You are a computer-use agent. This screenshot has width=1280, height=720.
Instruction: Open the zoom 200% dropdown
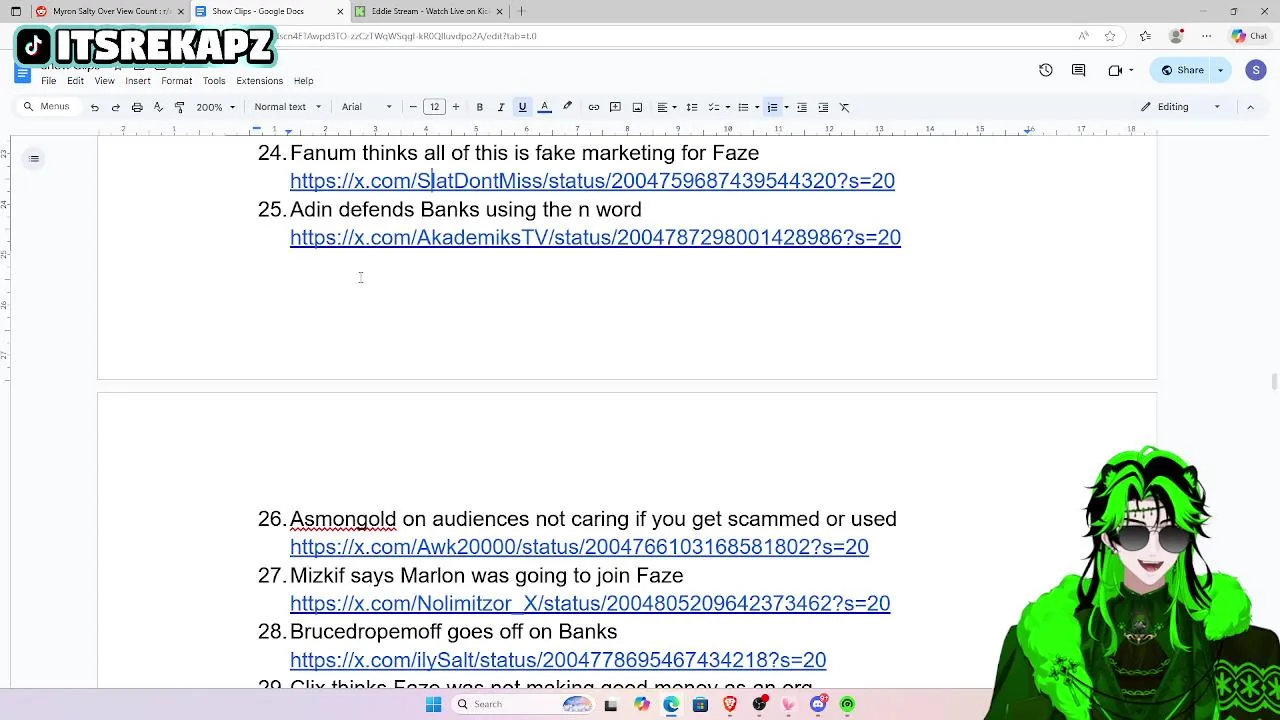[216, 107]
